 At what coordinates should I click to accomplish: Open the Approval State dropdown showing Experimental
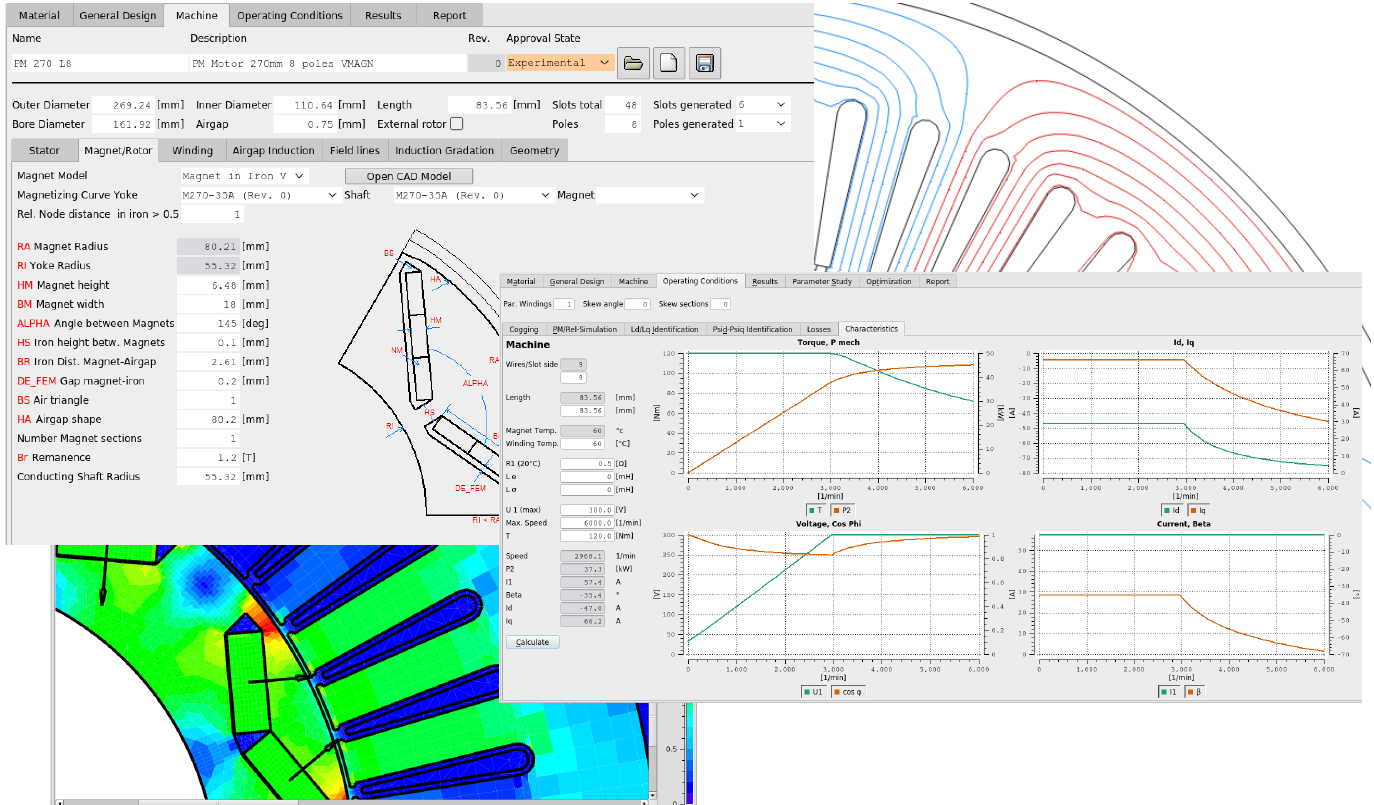[x=560, y=63]
